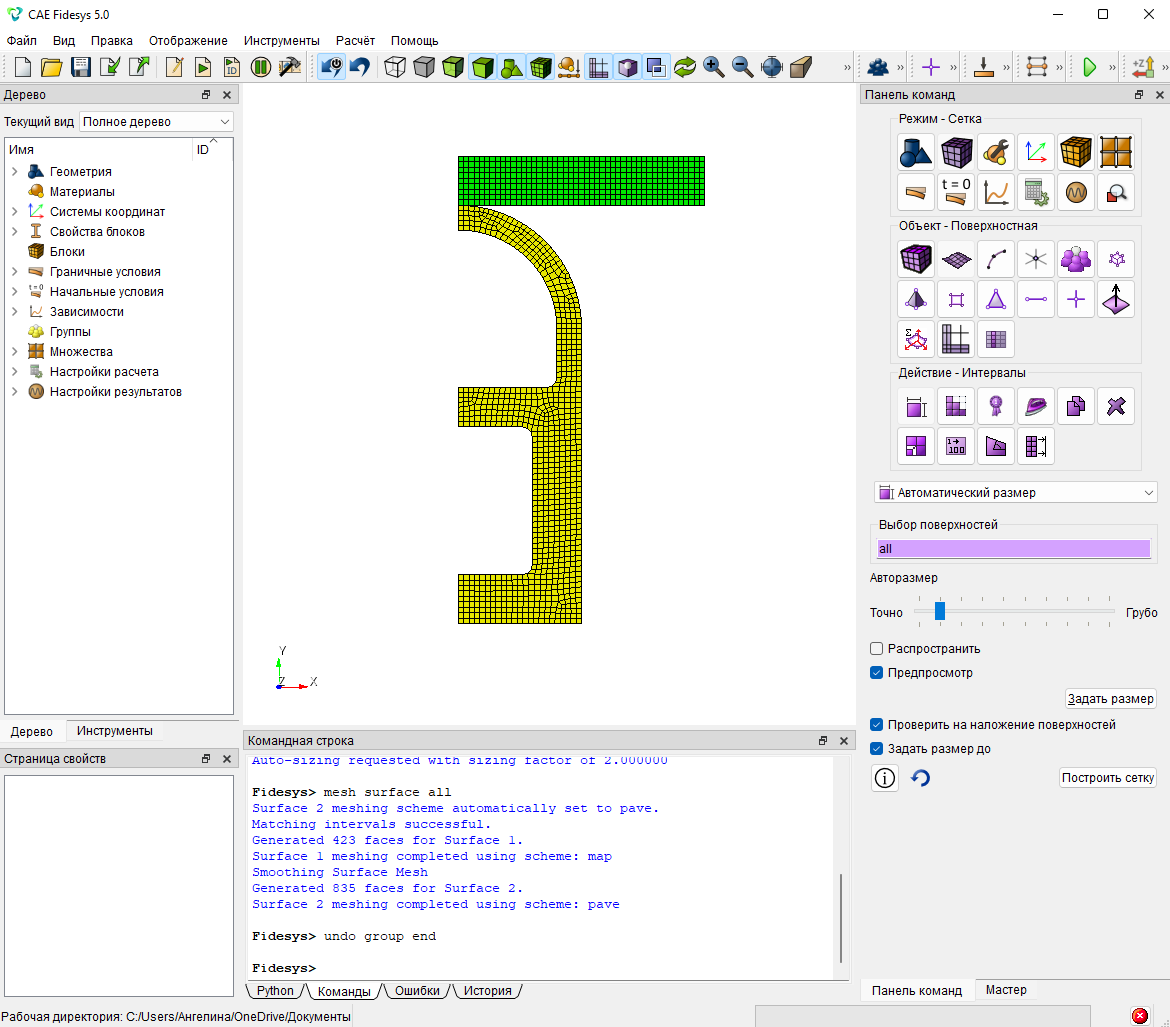Open the Текущий вид Полное дерево dropdown

click(156, 122)
